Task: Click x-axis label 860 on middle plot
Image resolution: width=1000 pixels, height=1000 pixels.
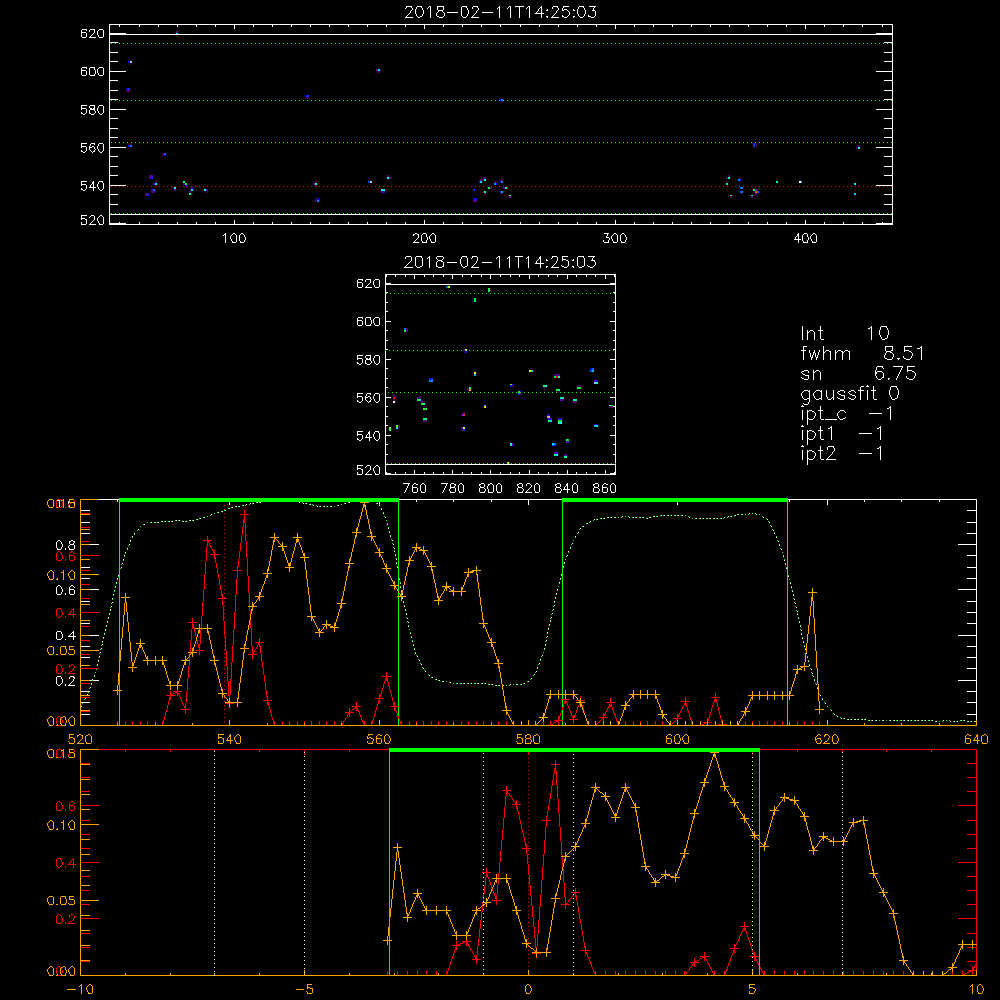Action: coord(604,489)
